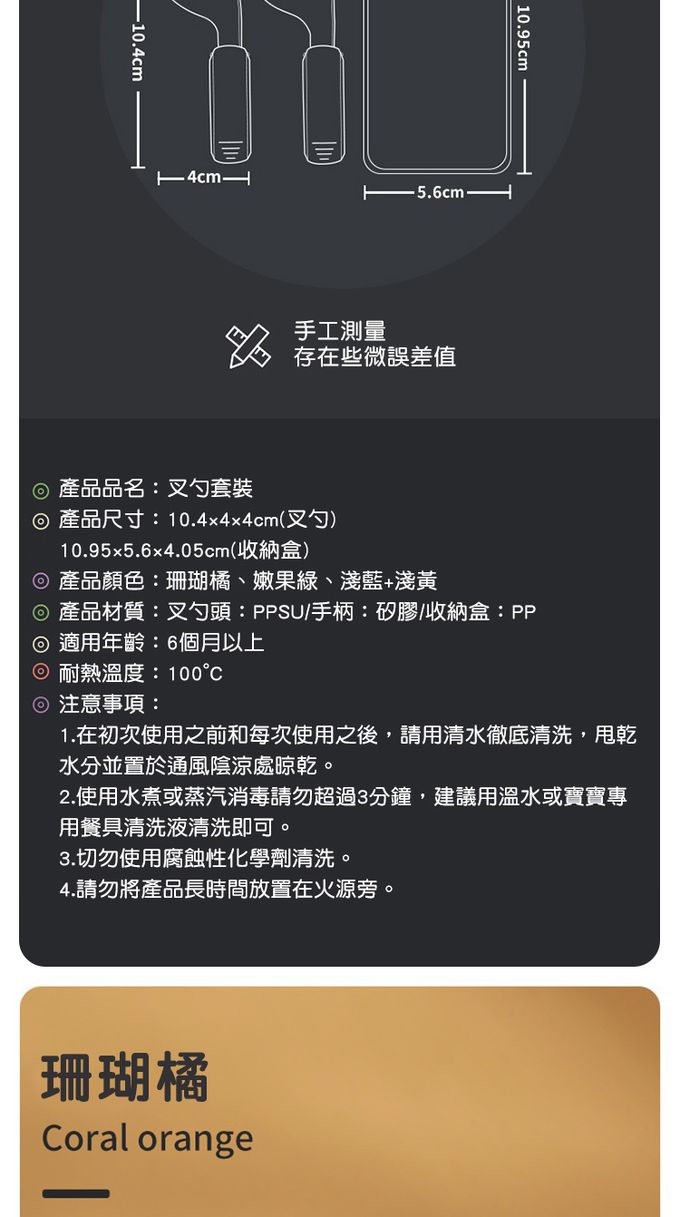Click the red bullet beside 耐熱溫度
Screen dimensions: 680x1217
coord(40,673)
